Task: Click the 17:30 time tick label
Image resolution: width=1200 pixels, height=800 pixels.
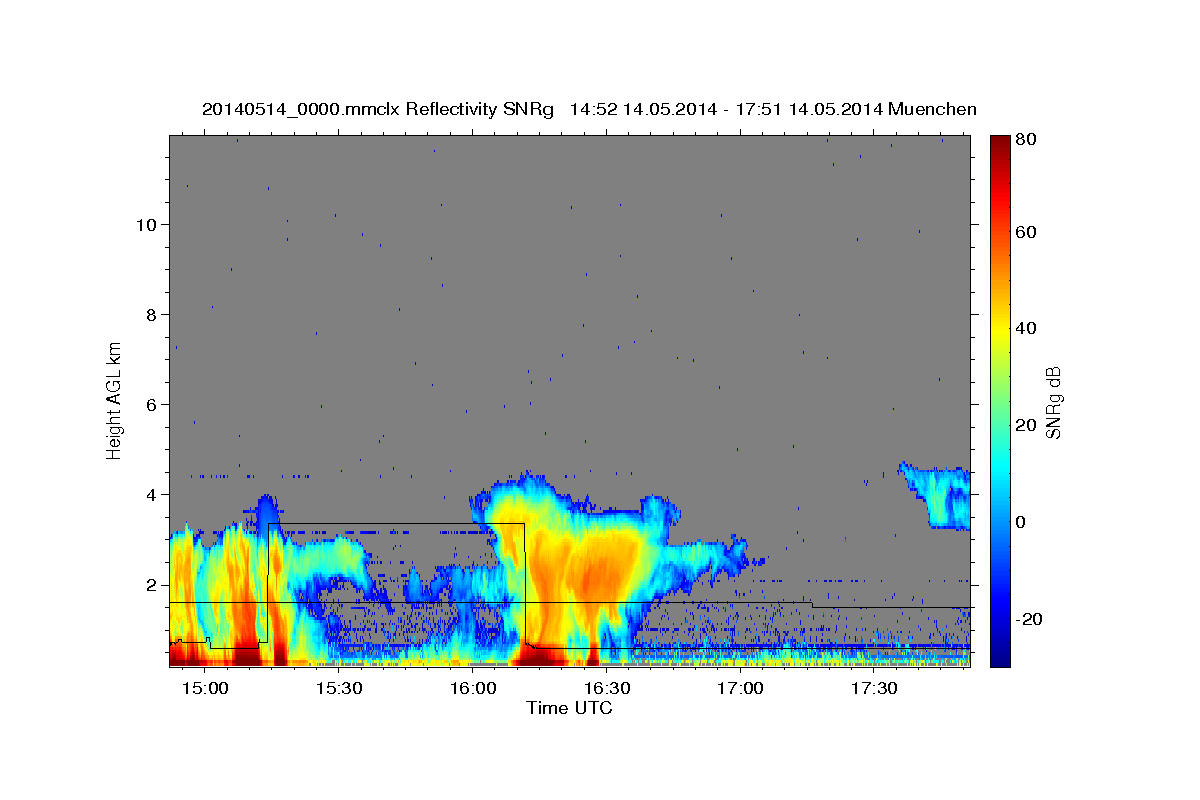Action: coord(873,688)
